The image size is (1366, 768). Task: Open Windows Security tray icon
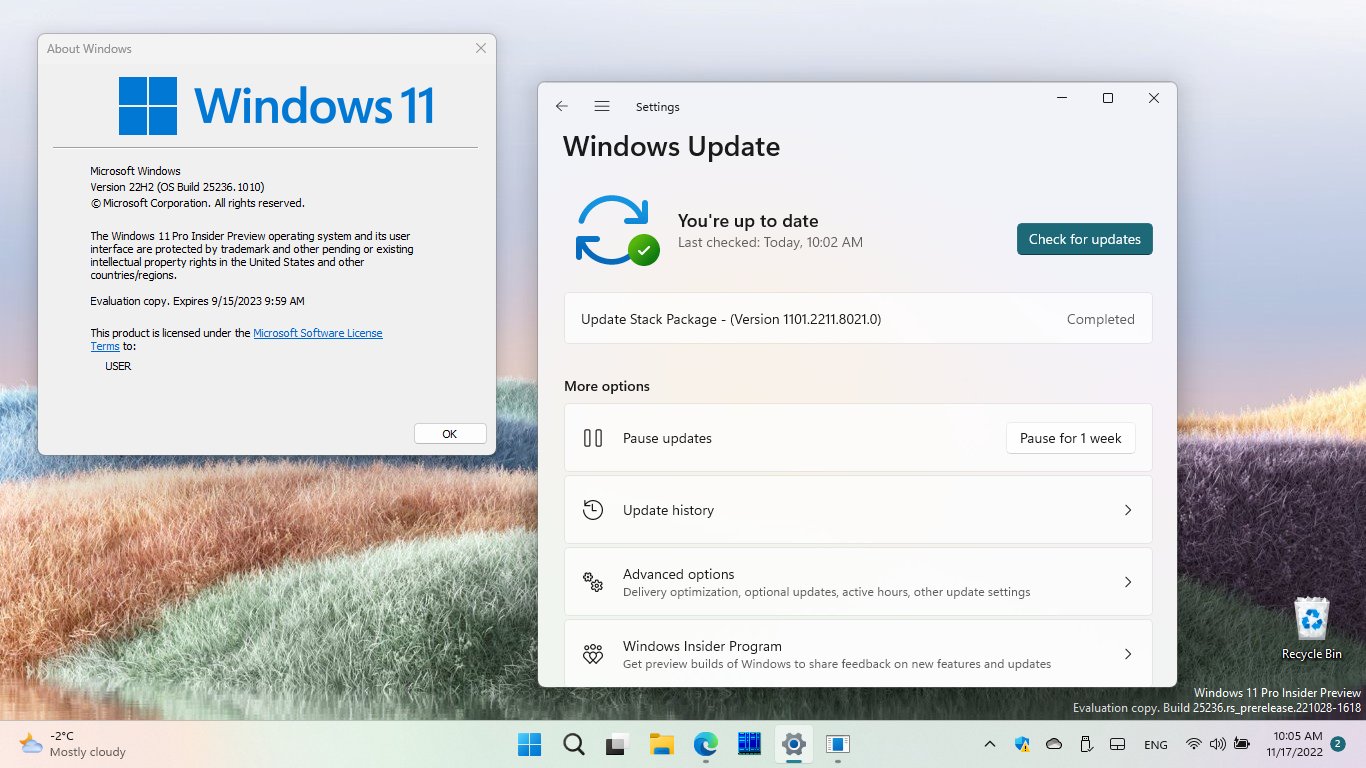coord(1022,744)
